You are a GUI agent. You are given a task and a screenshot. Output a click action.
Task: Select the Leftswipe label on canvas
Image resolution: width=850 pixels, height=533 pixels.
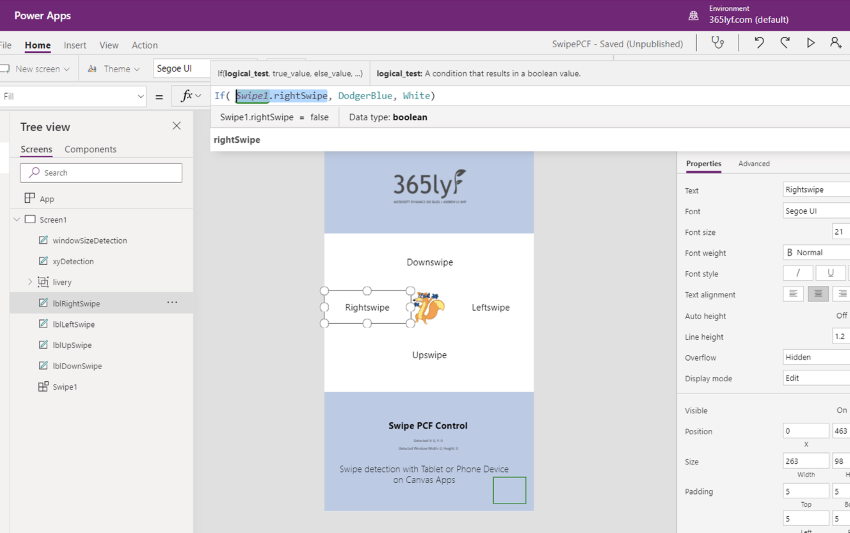[490, 307]
